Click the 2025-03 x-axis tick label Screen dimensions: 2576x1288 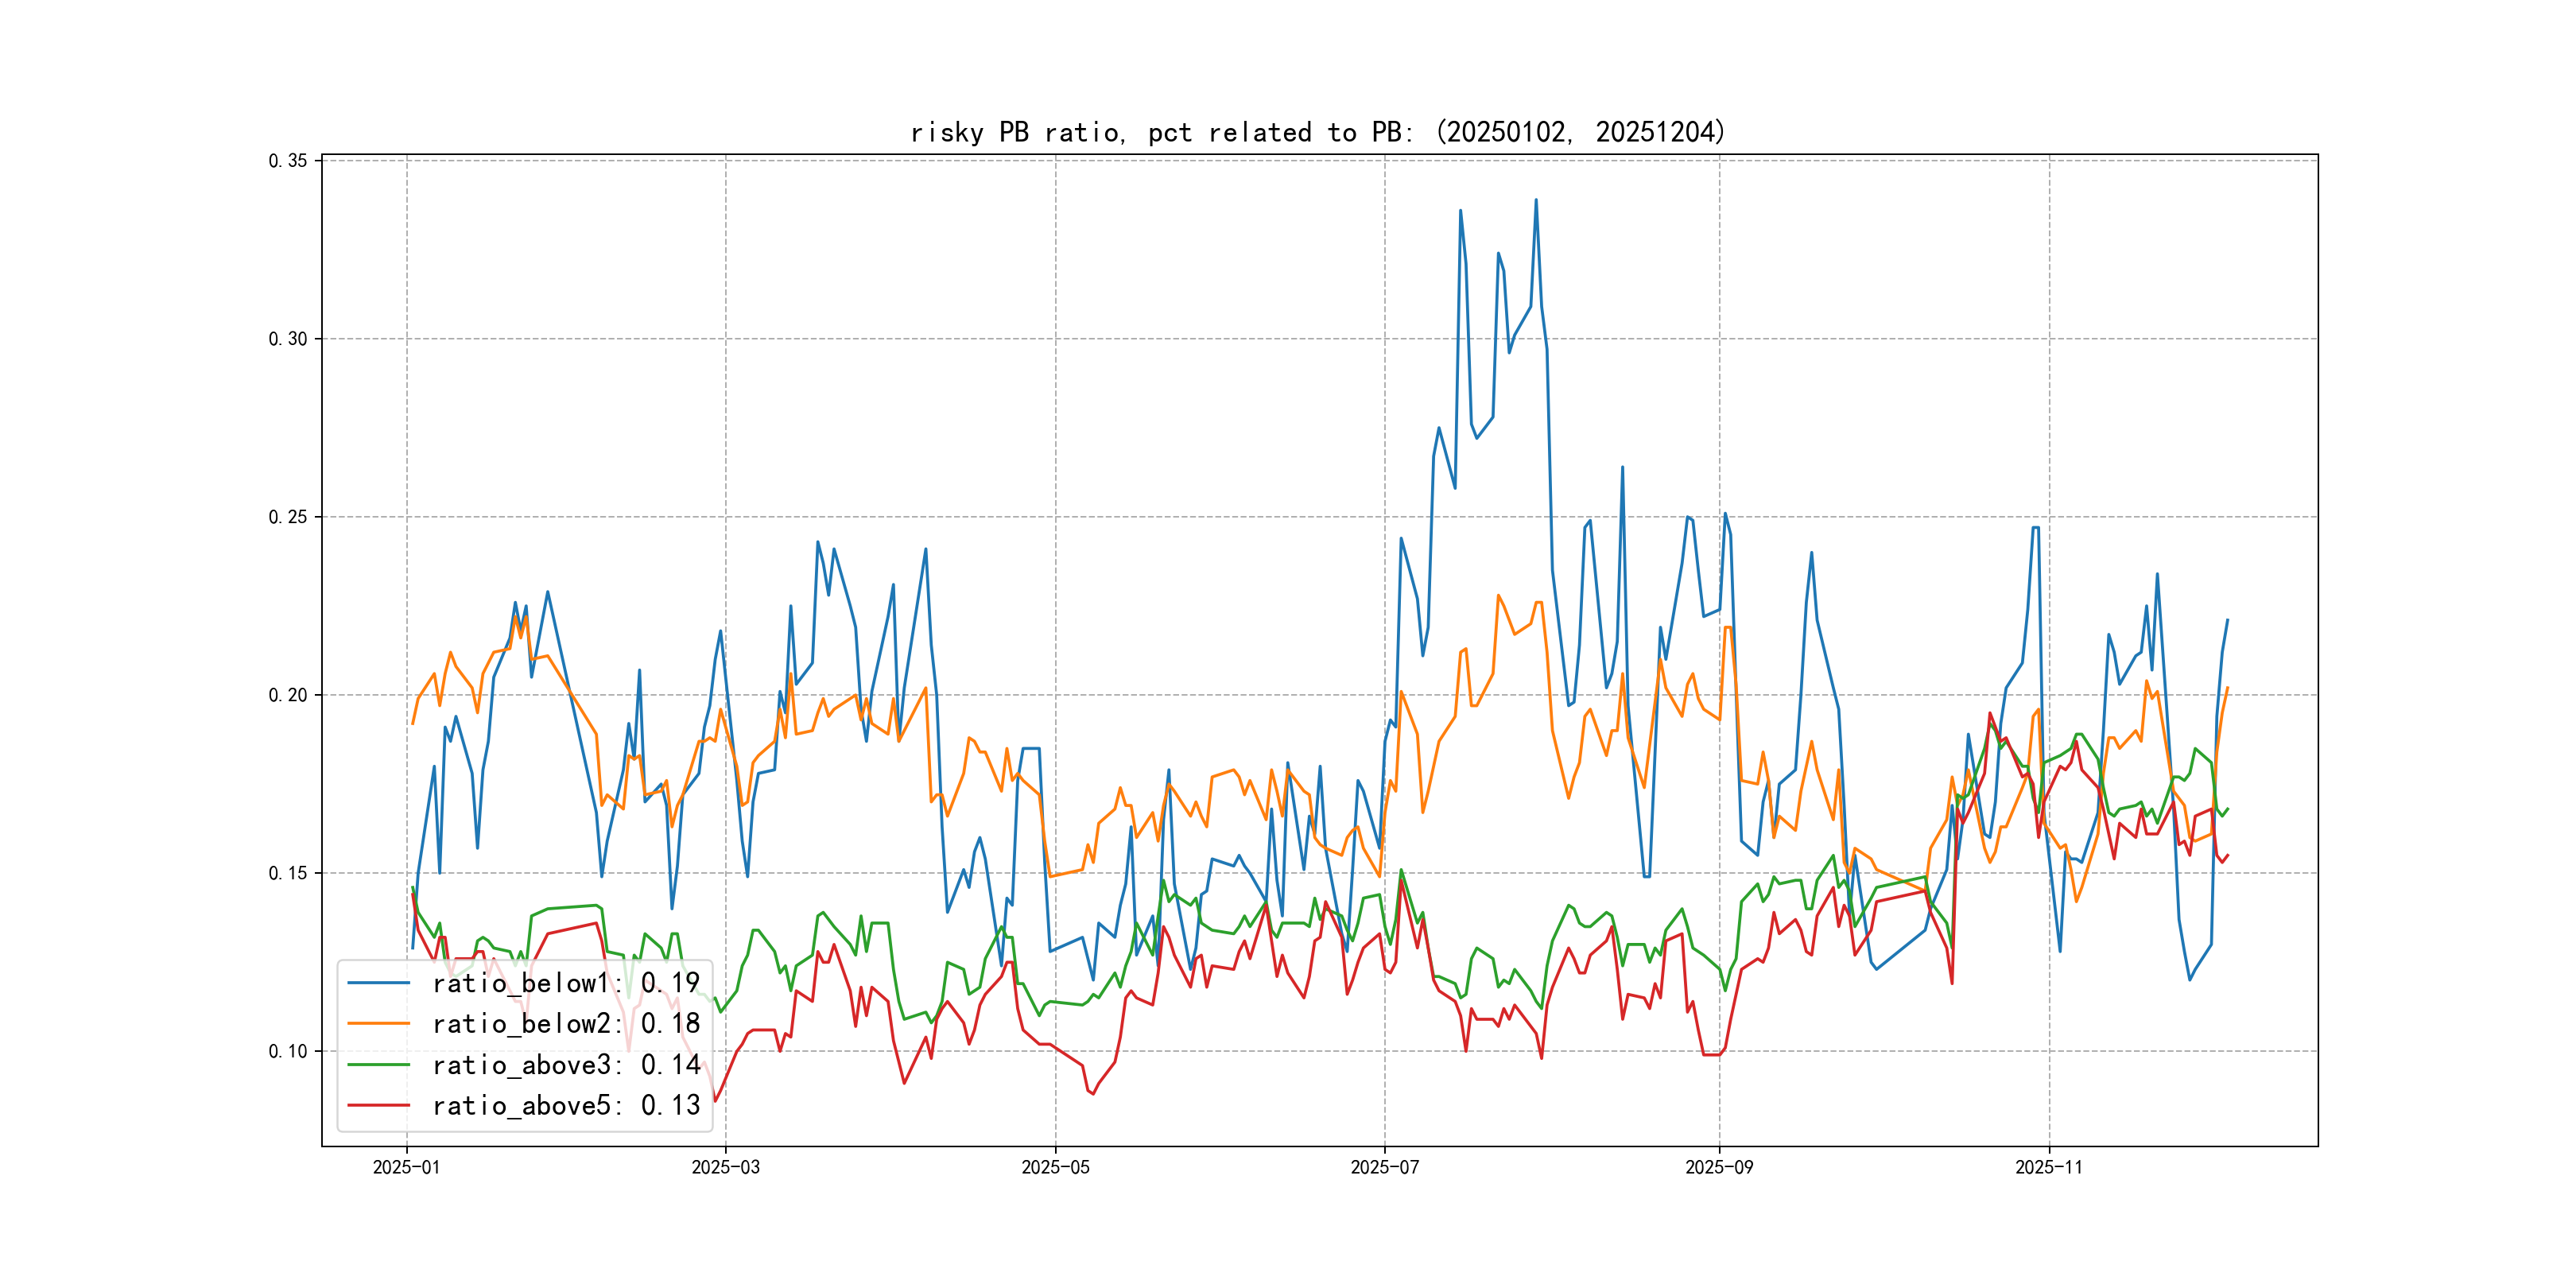tap(725, 1167)
